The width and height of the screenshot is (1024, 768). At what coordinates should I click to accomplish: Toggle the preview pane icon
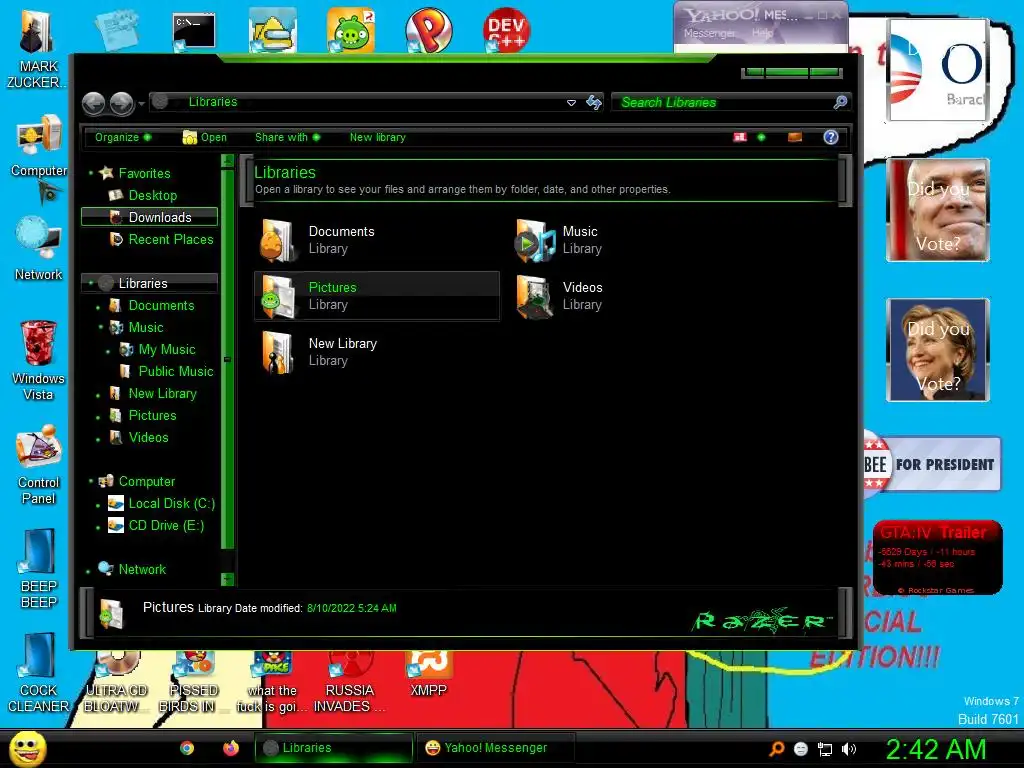click(795, 137)
